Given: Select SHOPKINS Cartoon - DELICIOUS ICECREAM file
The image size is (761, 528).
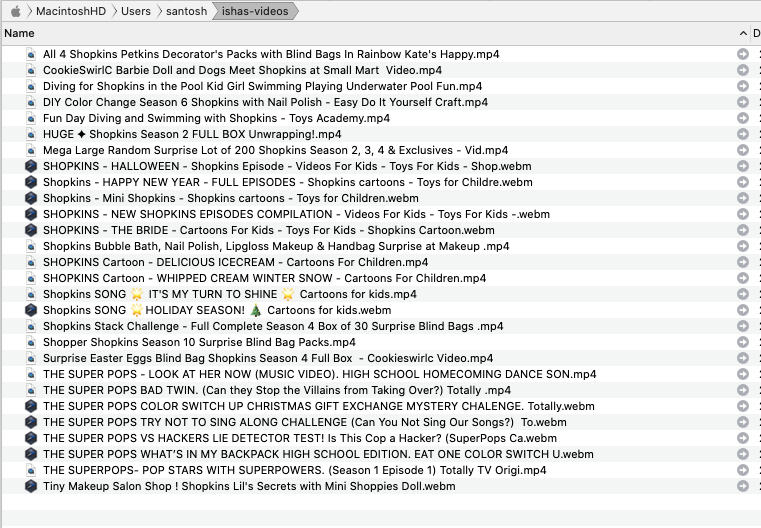Looking at the screenshot, I should point(236,263).
